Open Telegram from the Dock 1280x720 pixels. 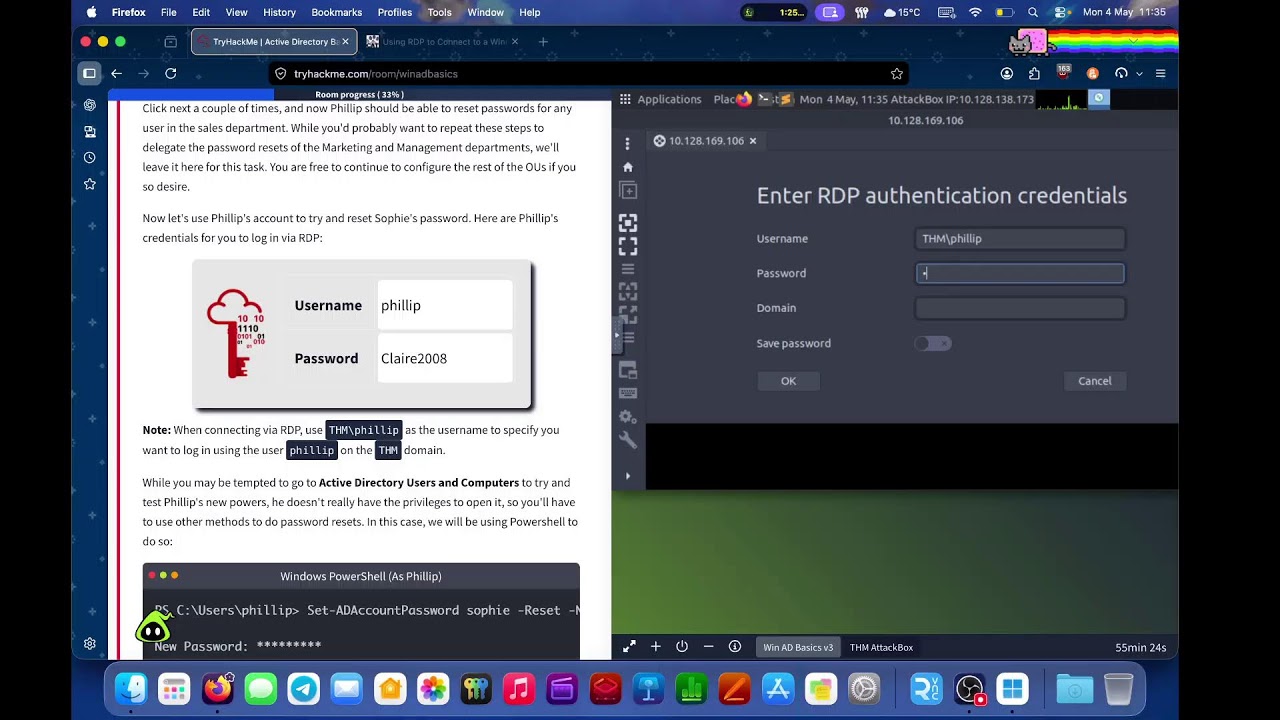click(303, 689)
